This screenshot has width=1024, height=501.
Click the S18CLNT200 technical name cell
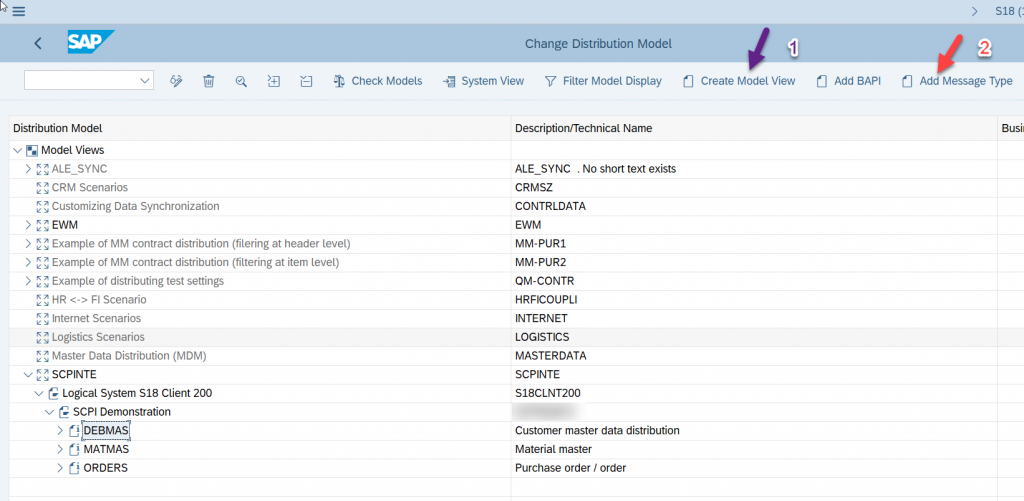point(548,393)
